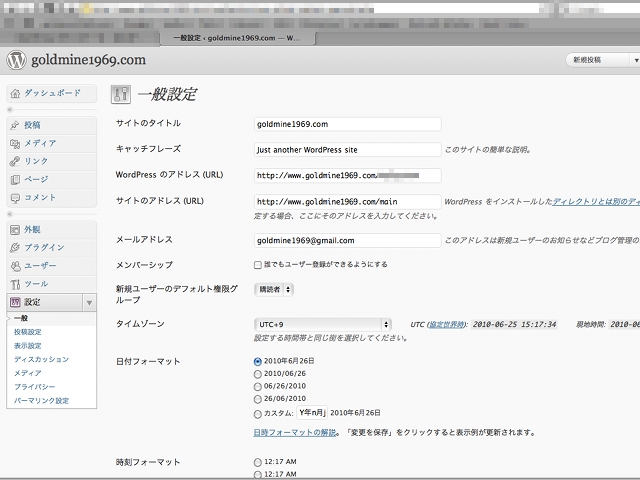Open リンク menu item
Image resolution: width=640 pixels, height=480 pixels.
click(x=36, y=161)
